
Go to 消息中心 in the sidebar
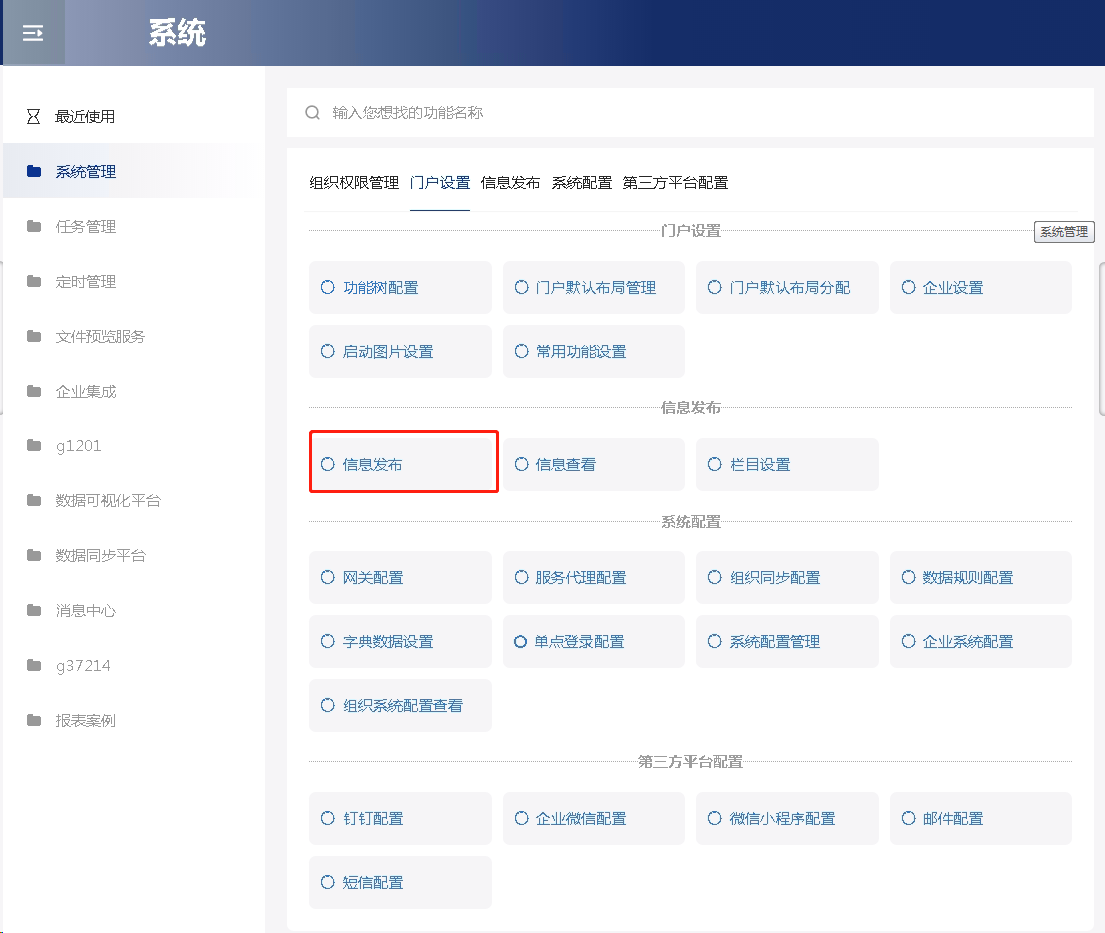click(x=132, y=610)
